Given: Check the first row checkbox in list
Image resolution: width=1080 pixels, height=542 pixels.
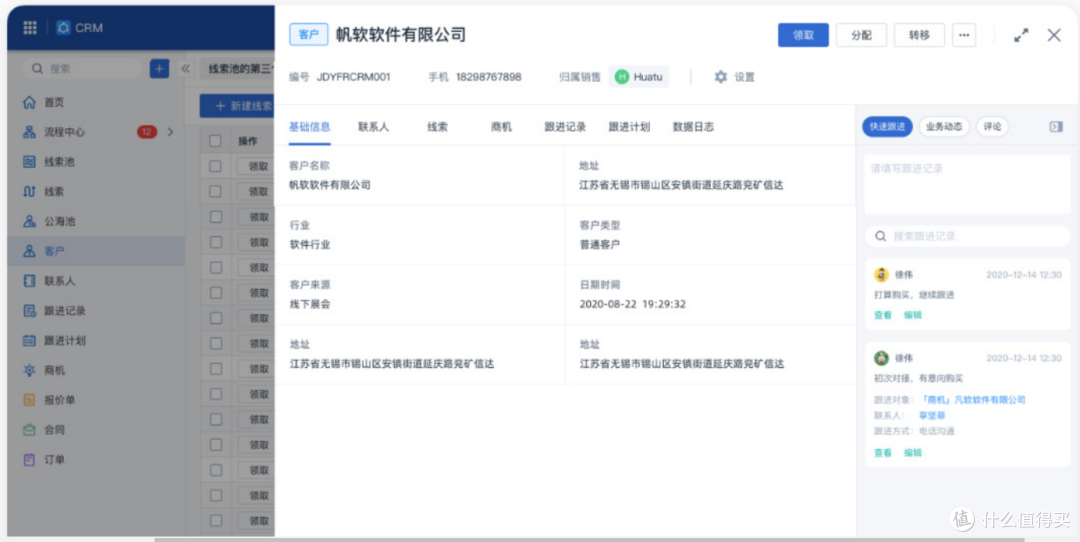Looking at the screenshot, I should click(216, 166).
